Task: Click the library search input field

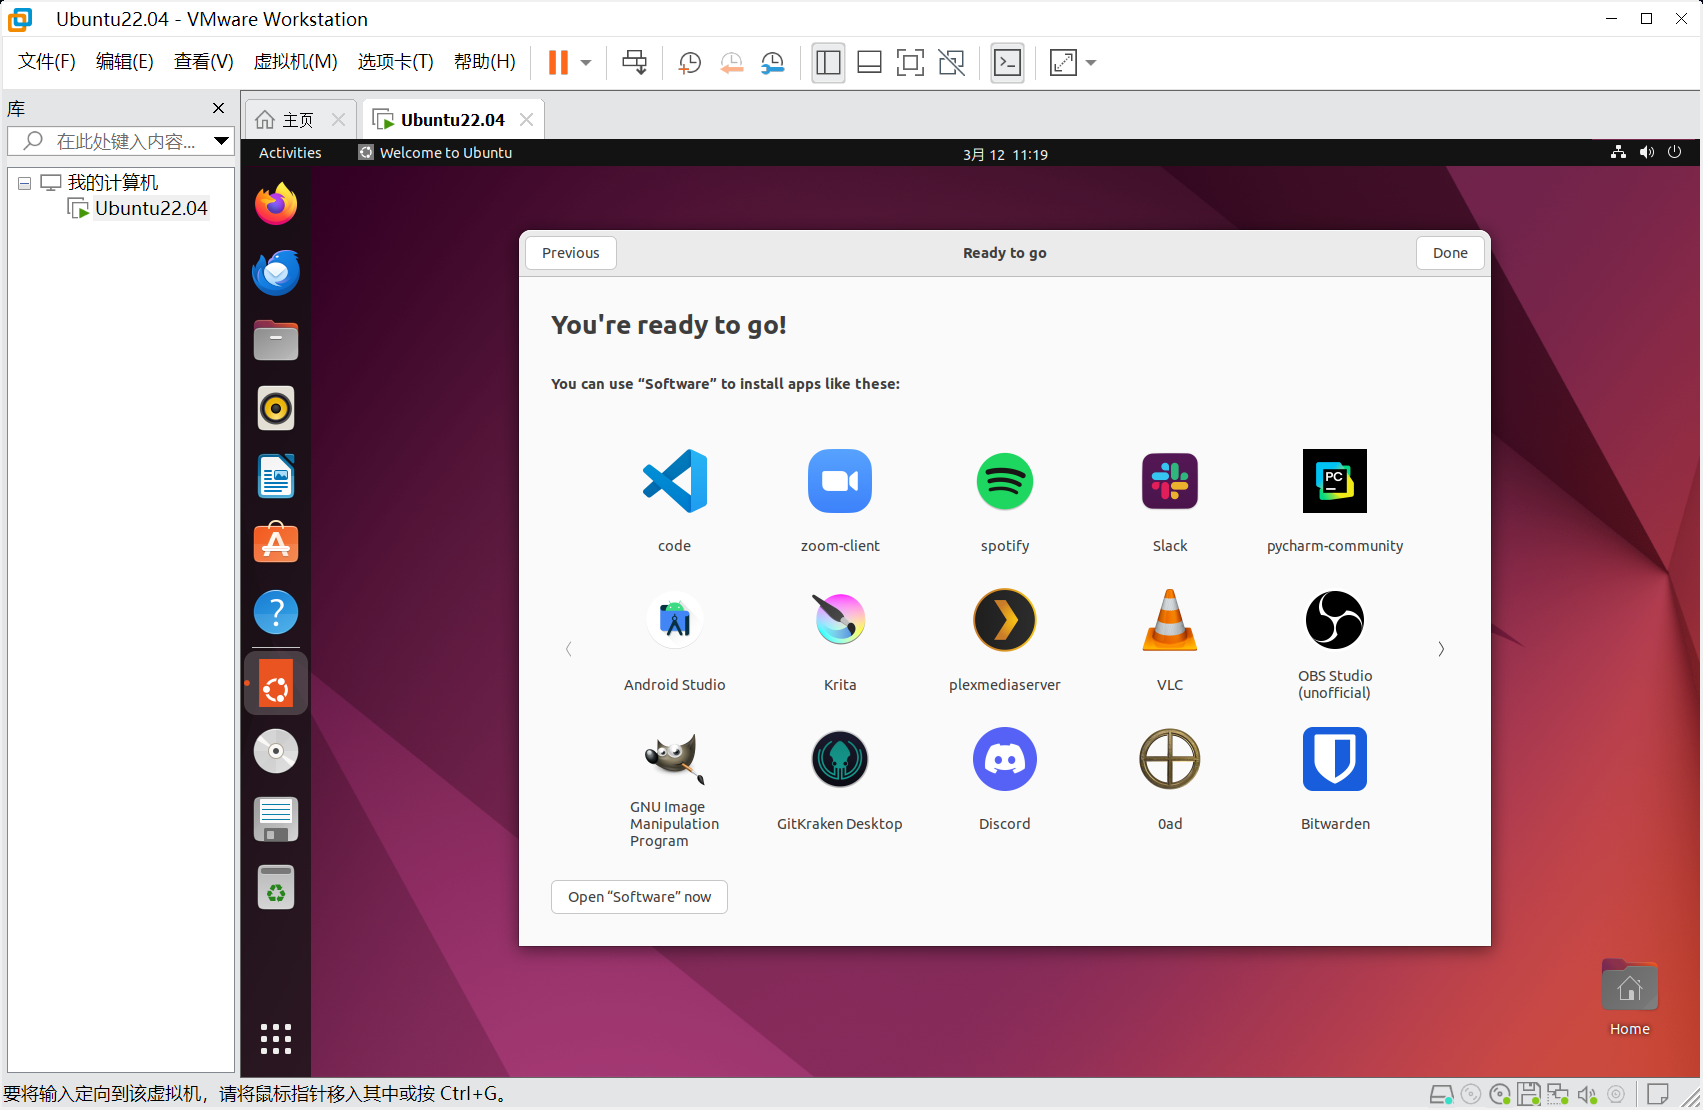Action: click(125, 141)
